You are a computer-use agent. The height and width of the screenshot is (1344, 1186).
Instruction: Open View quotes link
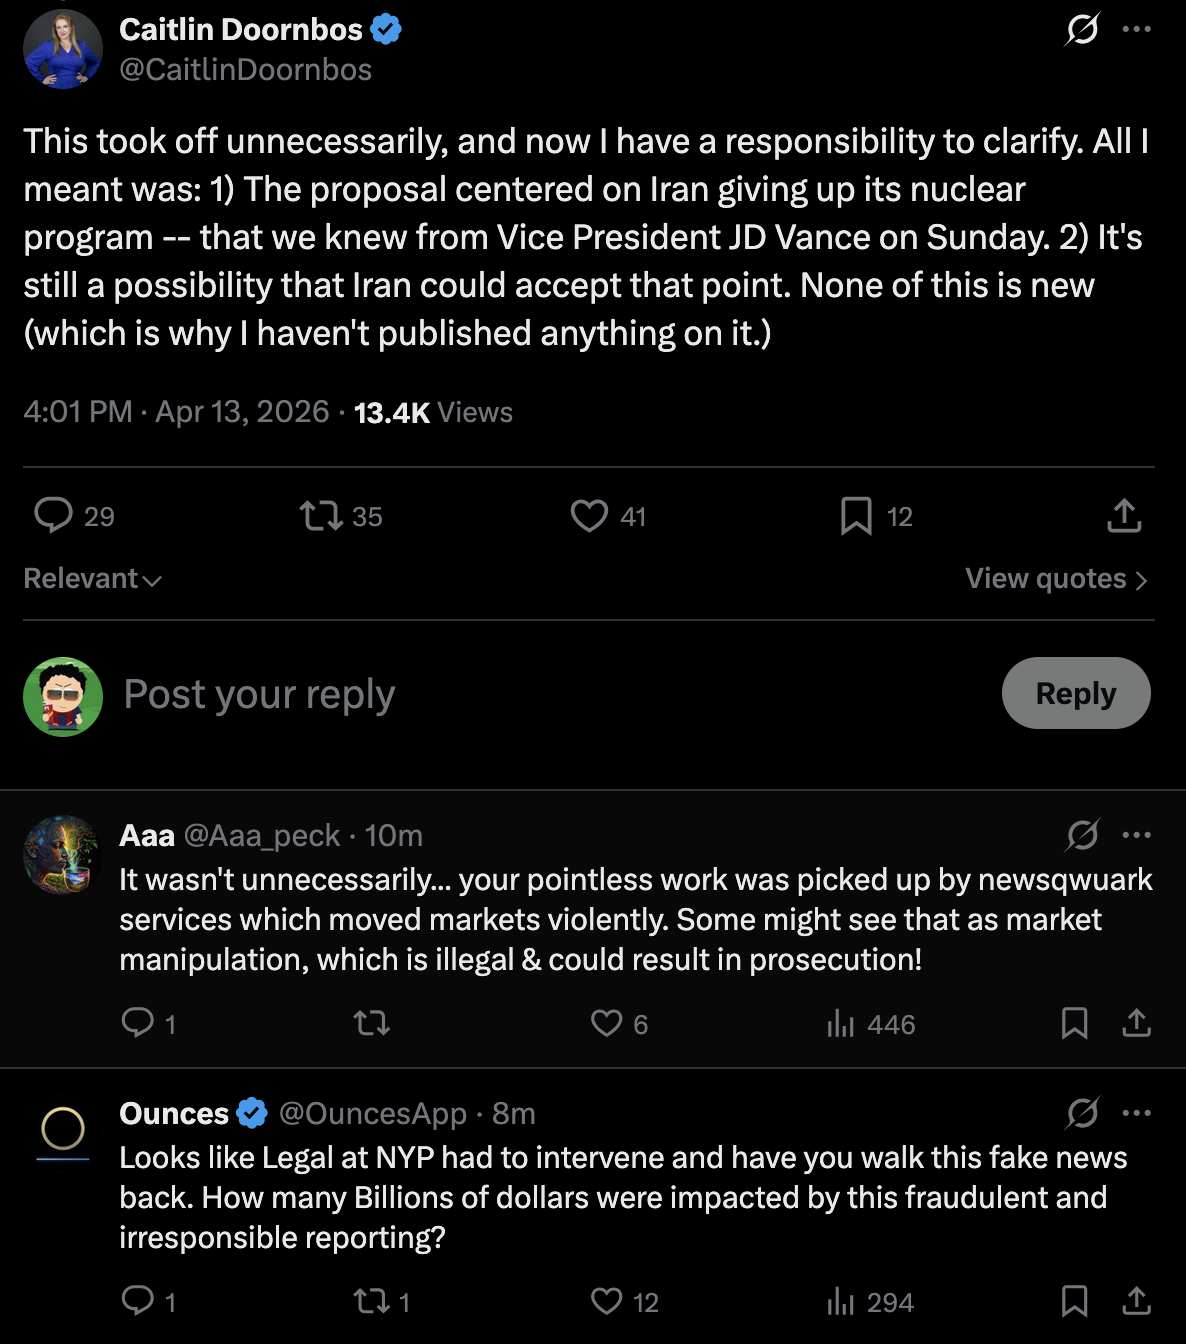(x=1056, y=579)
